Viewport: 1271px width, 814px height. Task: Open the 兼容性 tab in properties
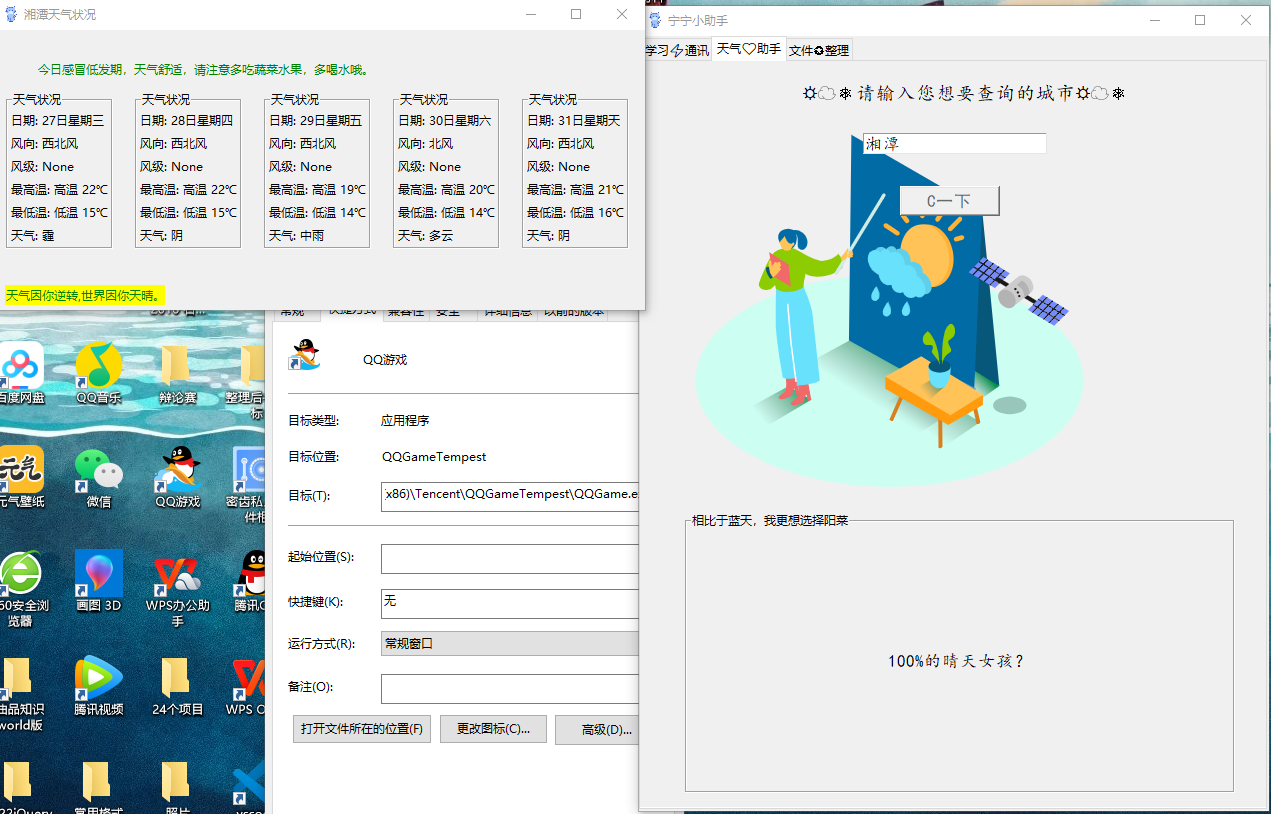[404, 311]
